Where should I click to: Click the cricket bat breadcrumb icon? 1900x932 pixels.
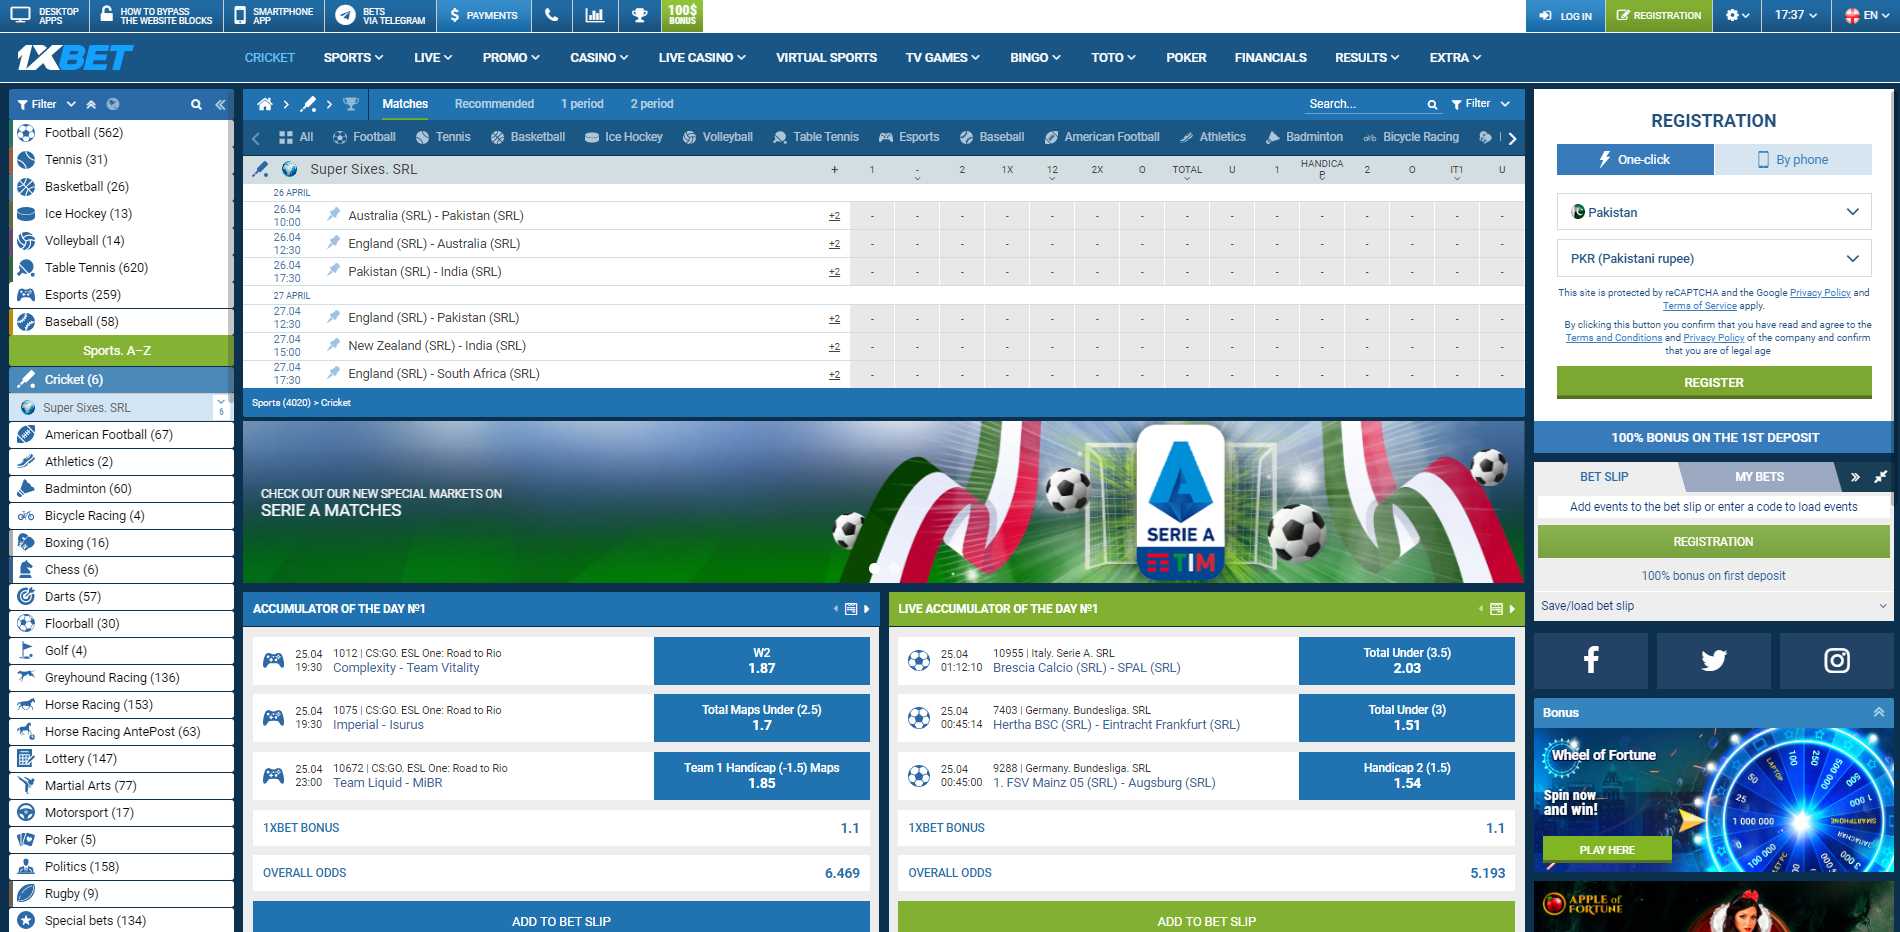(308, 104)
